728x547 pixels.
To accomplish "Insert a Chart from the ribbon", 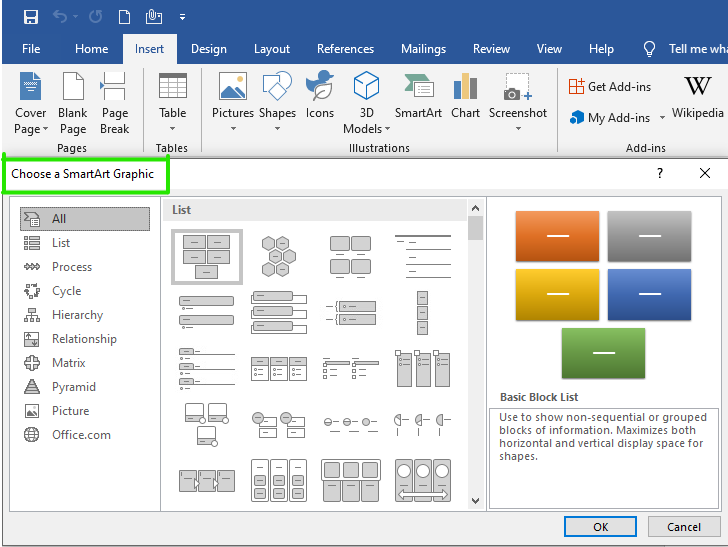I will pyautogui.click(x=465, y=95).
